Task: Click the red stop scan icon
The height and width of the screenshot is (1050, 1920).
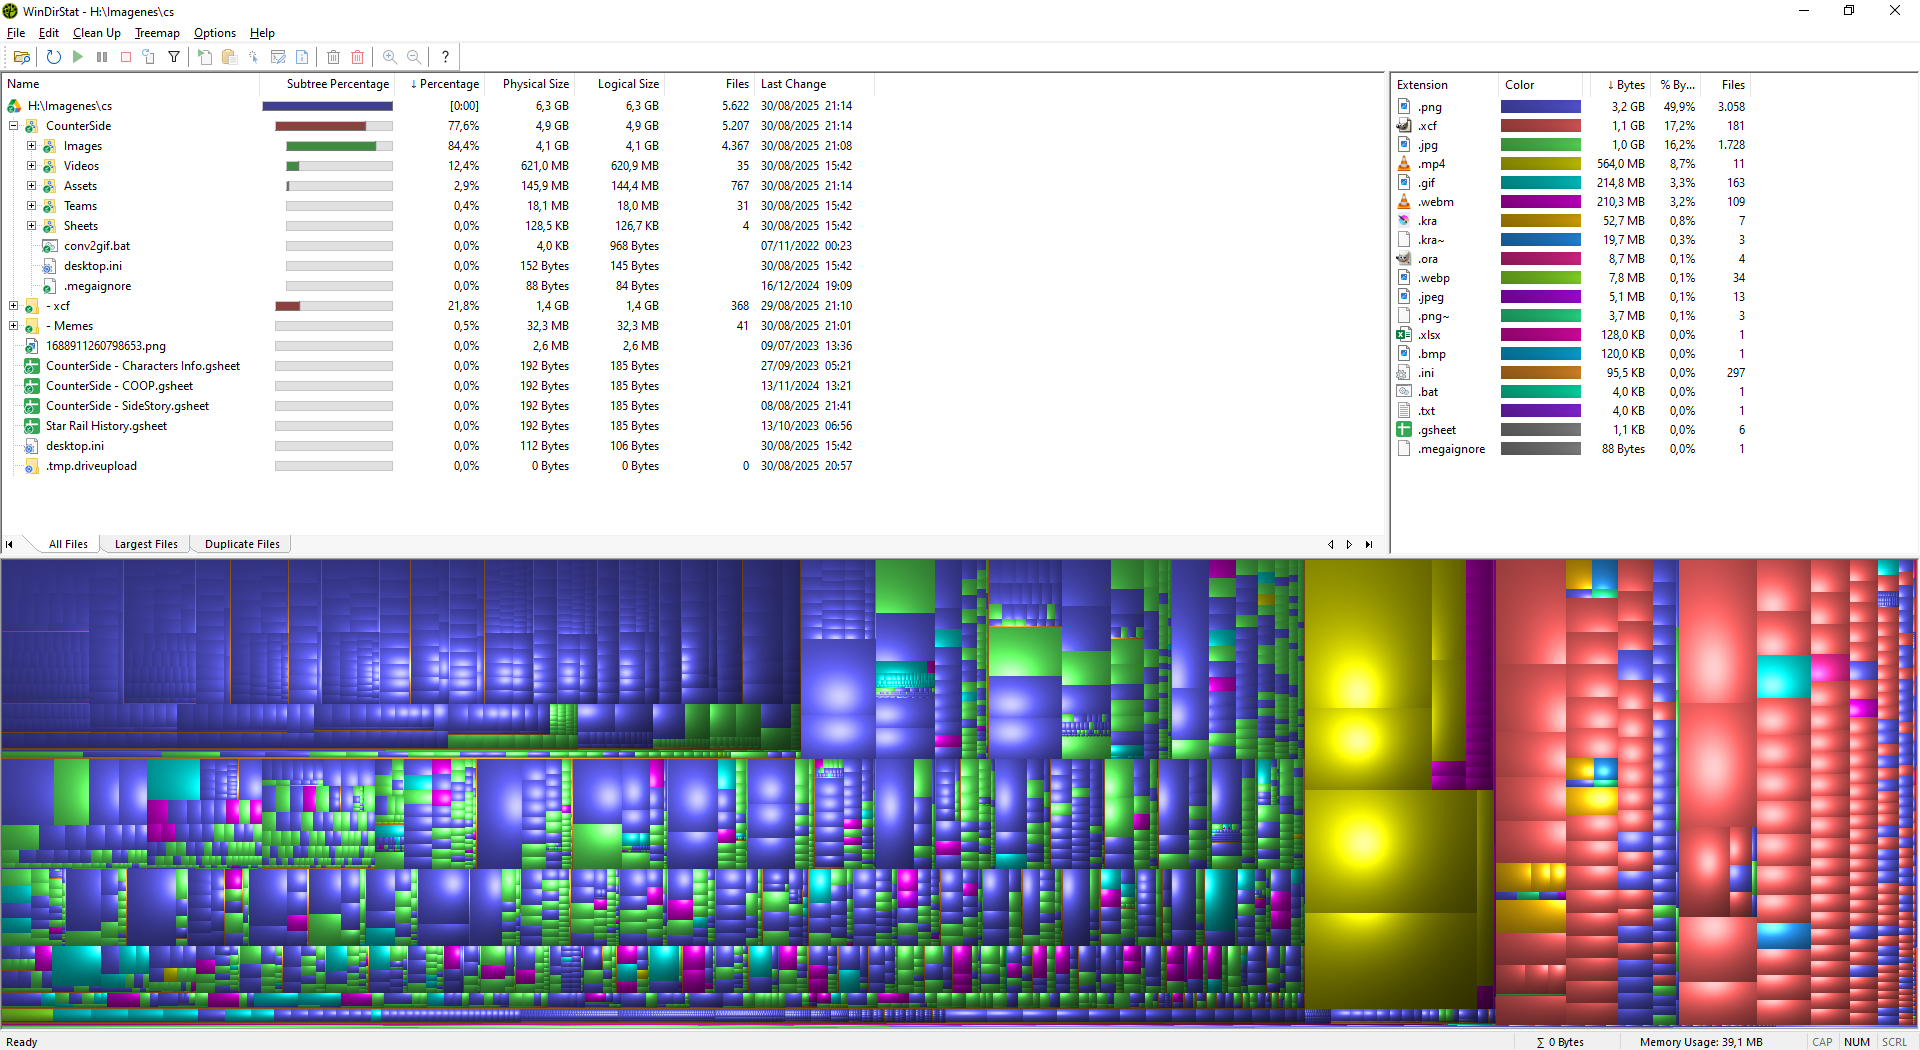Action: click(x=126, y=57)
